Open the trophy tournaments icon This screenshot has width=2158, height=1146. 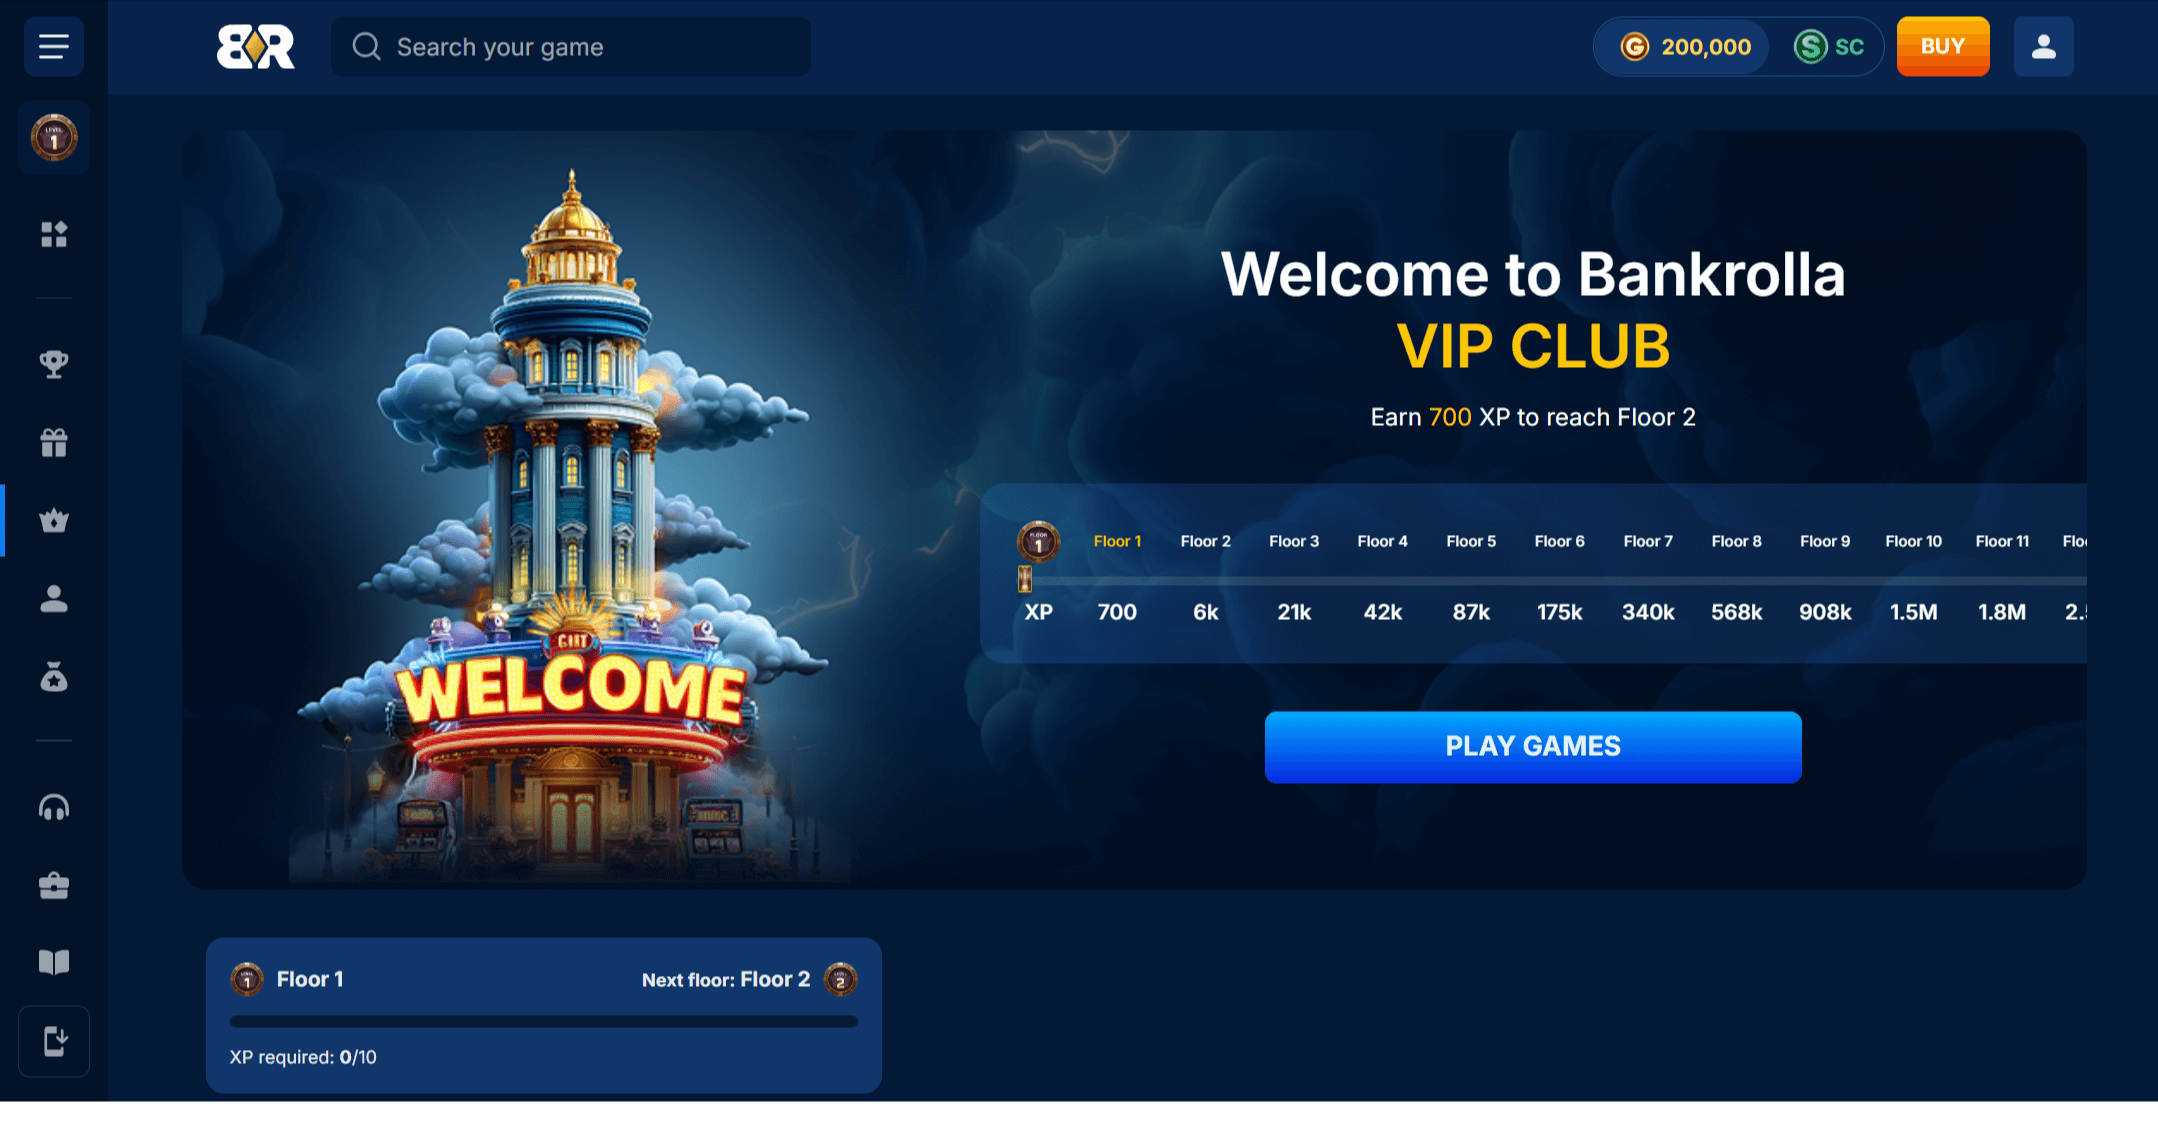(x=54, y=364)
